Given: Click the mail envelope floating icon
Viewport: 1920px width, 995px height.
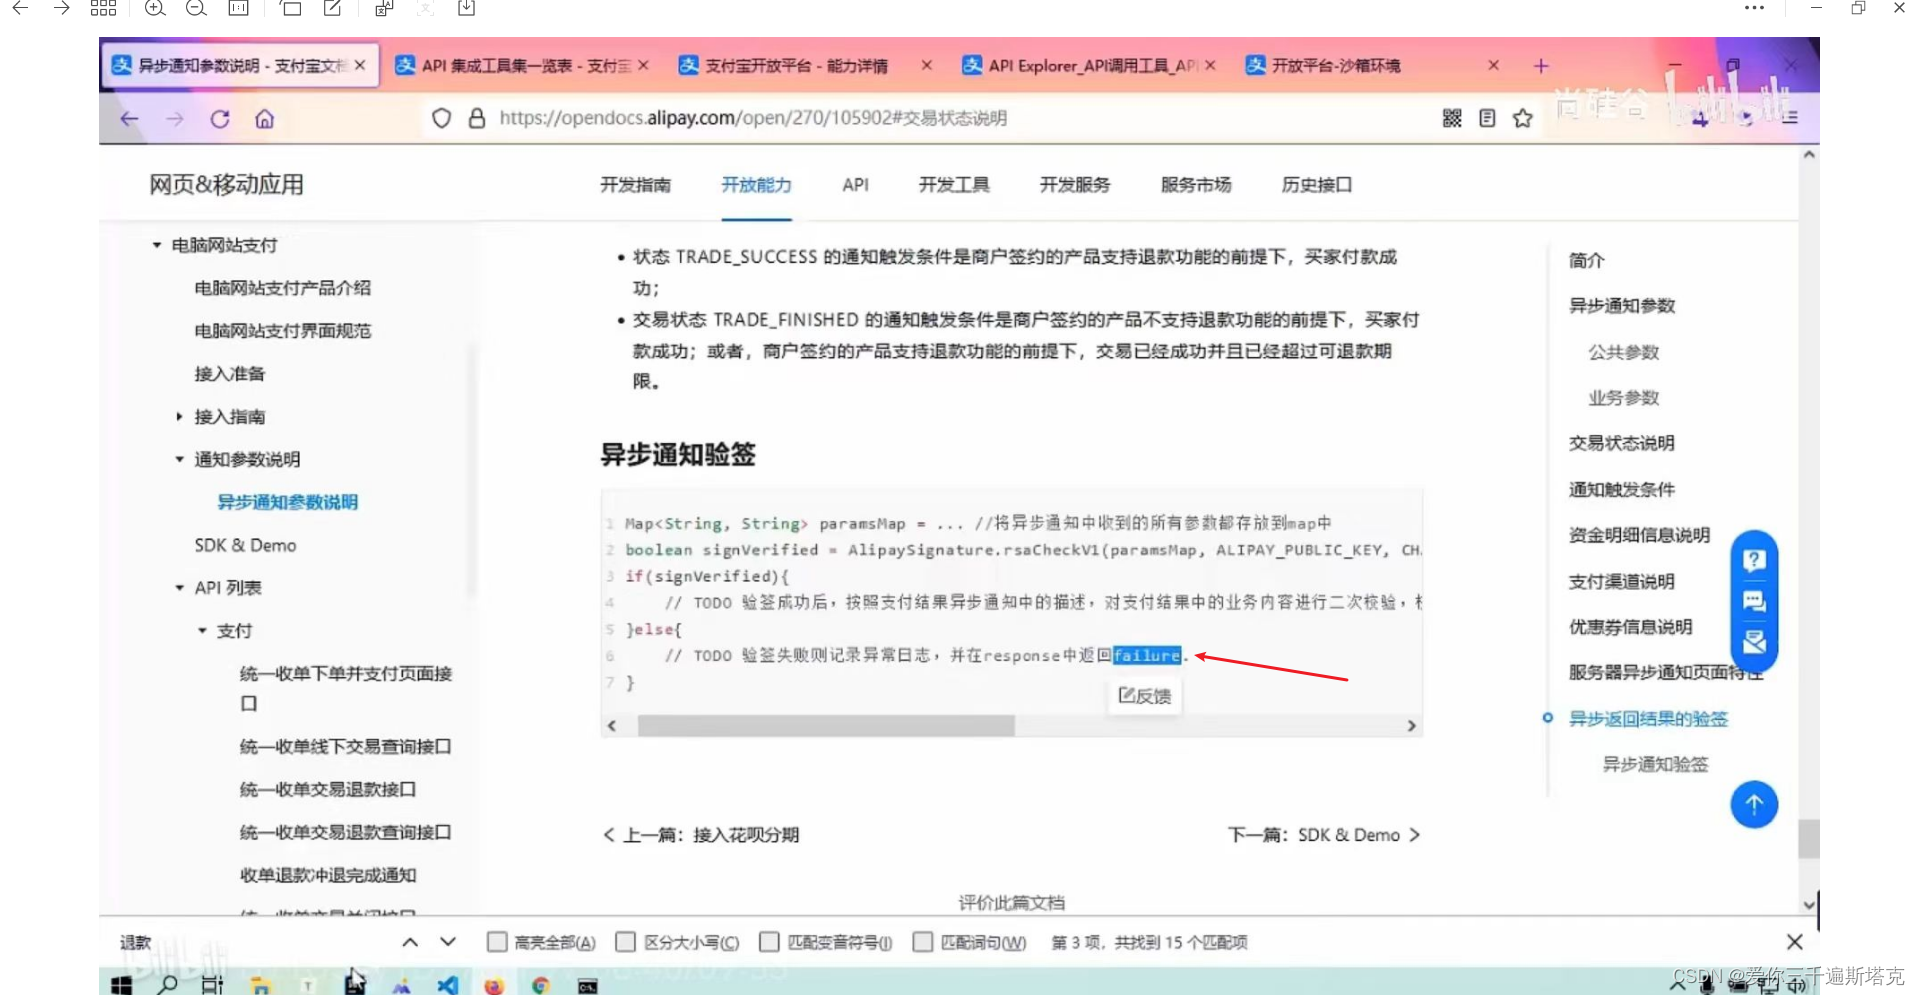Looking at the screenshot, I should 1754,642.
